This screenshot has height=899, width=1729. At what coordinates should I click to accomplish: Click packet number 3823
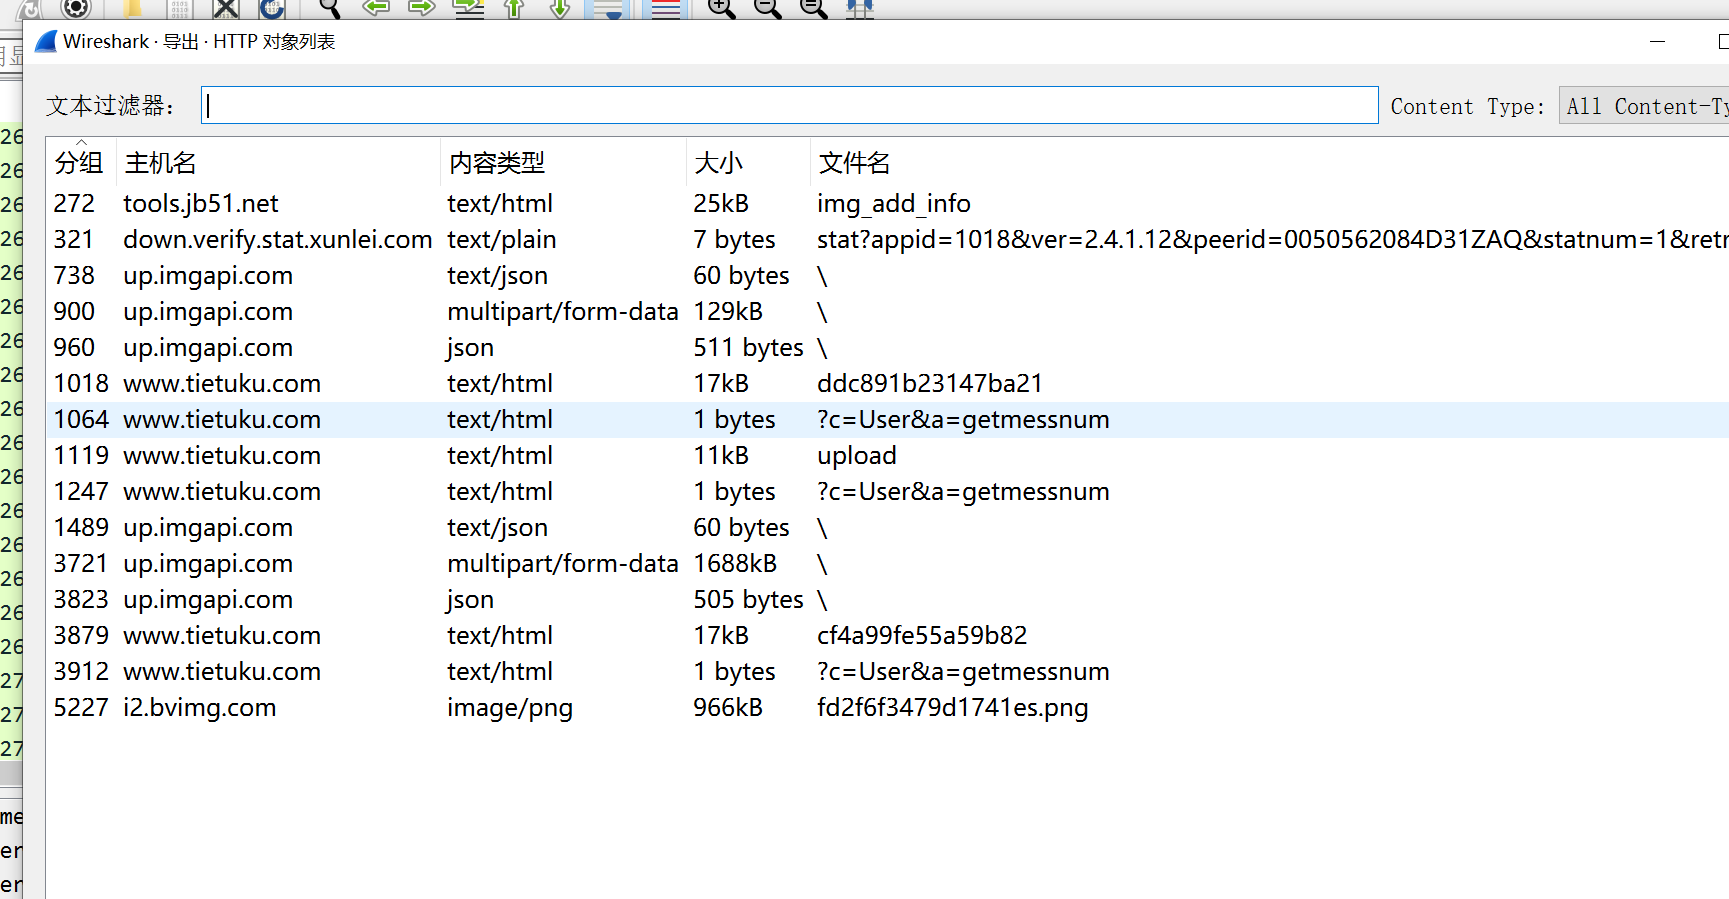point(81,600)
